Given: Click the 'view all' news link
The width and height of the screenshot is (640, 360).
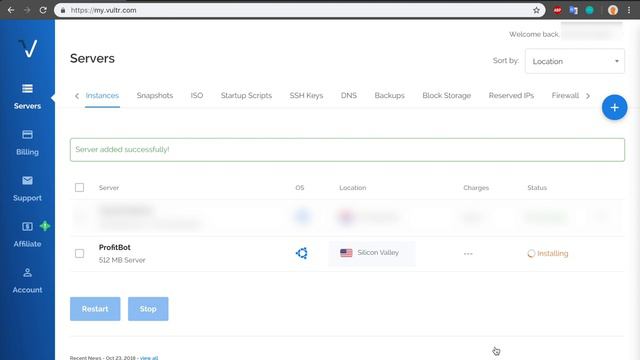Looking at the screenshot, I should coord(149,358).
